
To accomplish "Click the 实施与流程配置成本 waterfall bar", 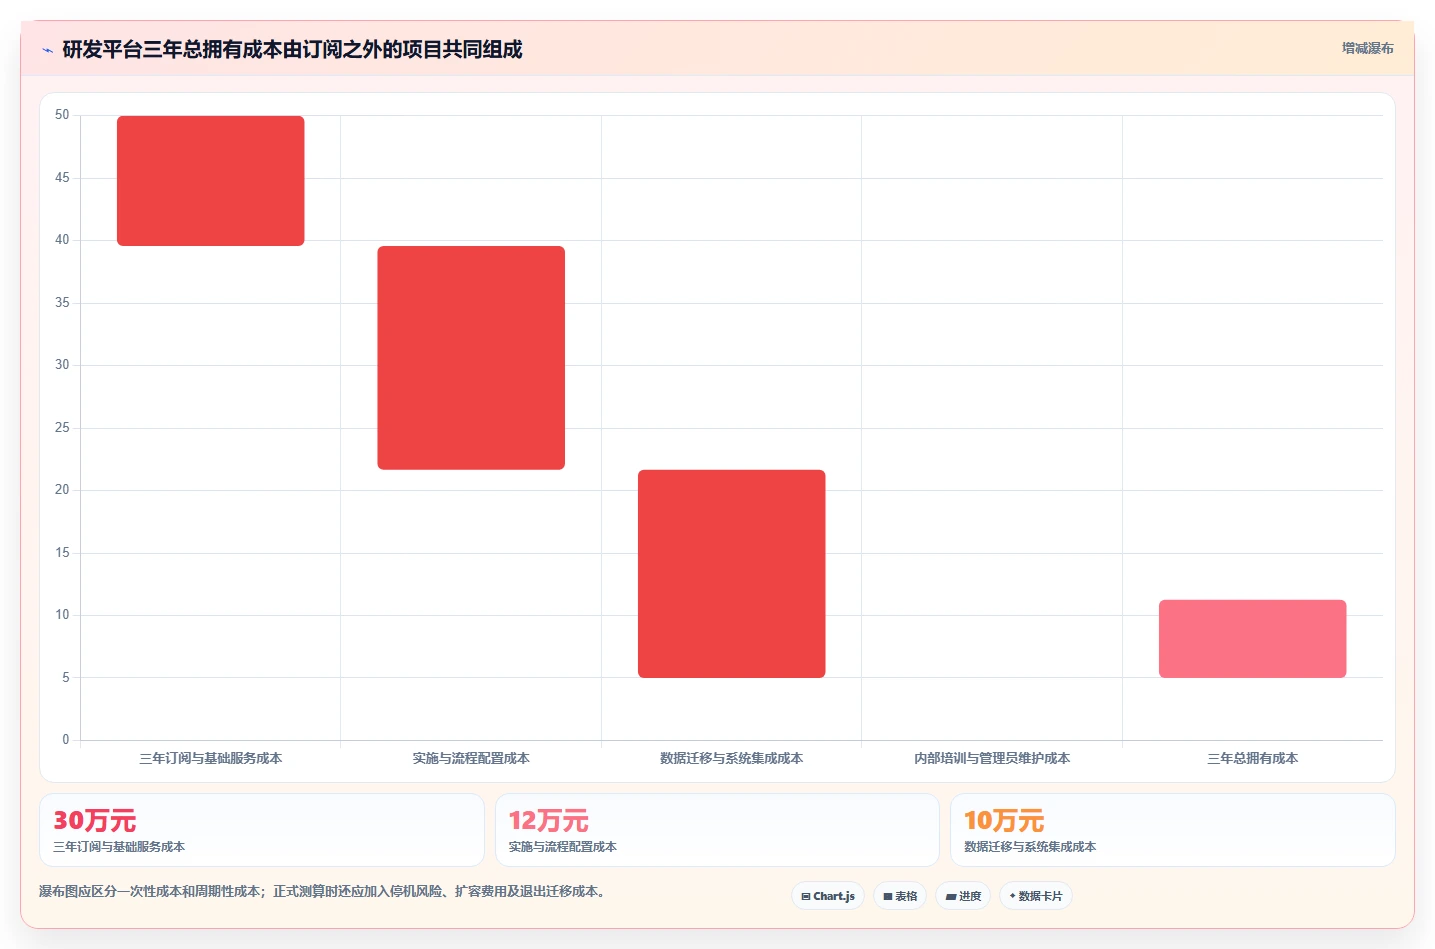I will point(471,358).
